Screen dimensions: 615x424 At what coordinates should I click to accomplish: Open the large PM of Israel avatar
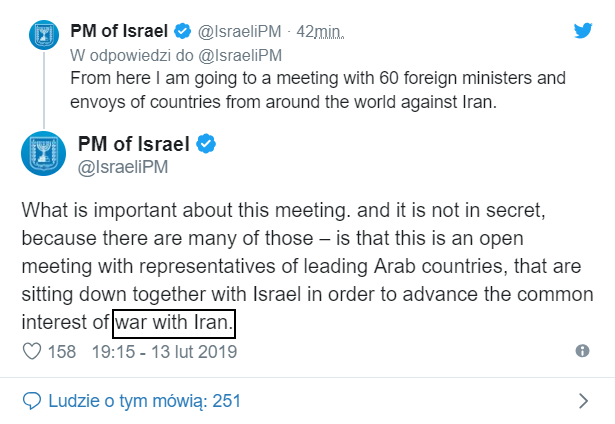pos(44,153)
